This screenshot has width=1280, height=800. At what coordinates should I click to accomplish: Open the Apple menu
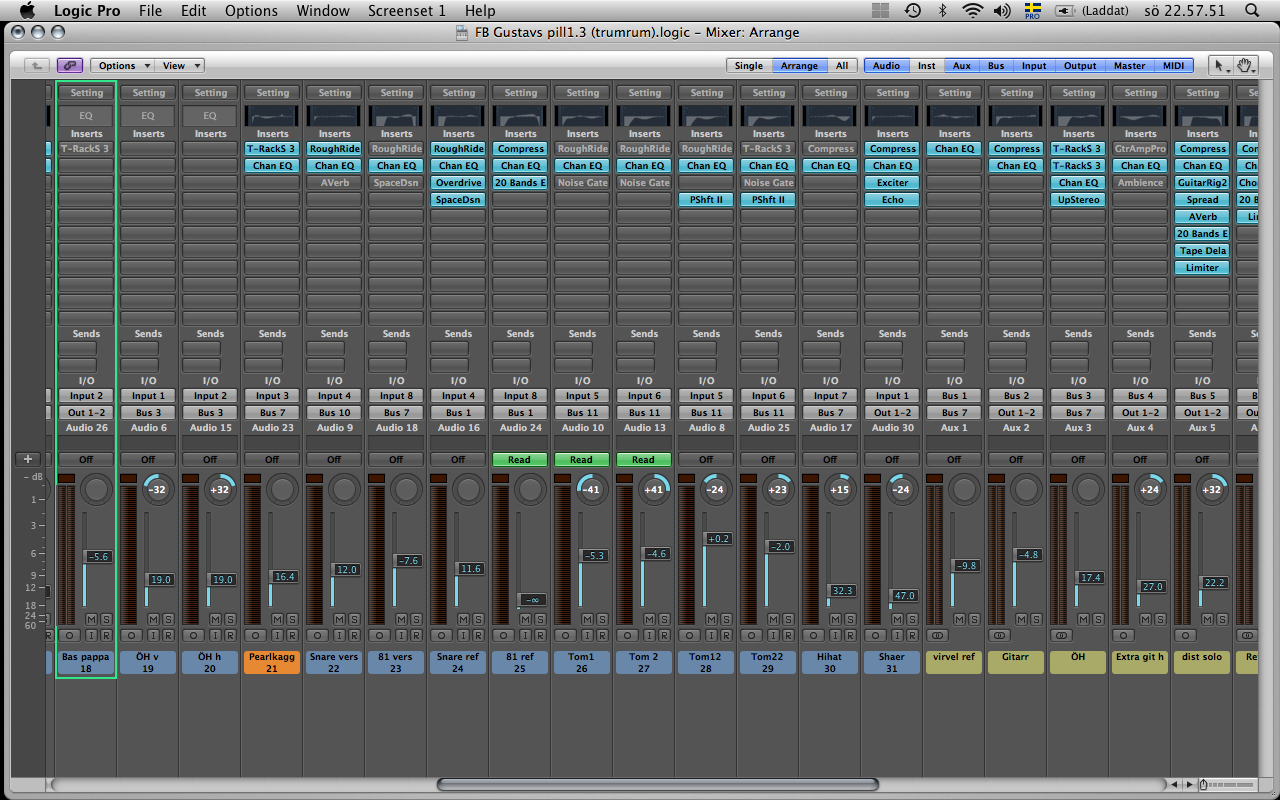[x=27, y=11]
